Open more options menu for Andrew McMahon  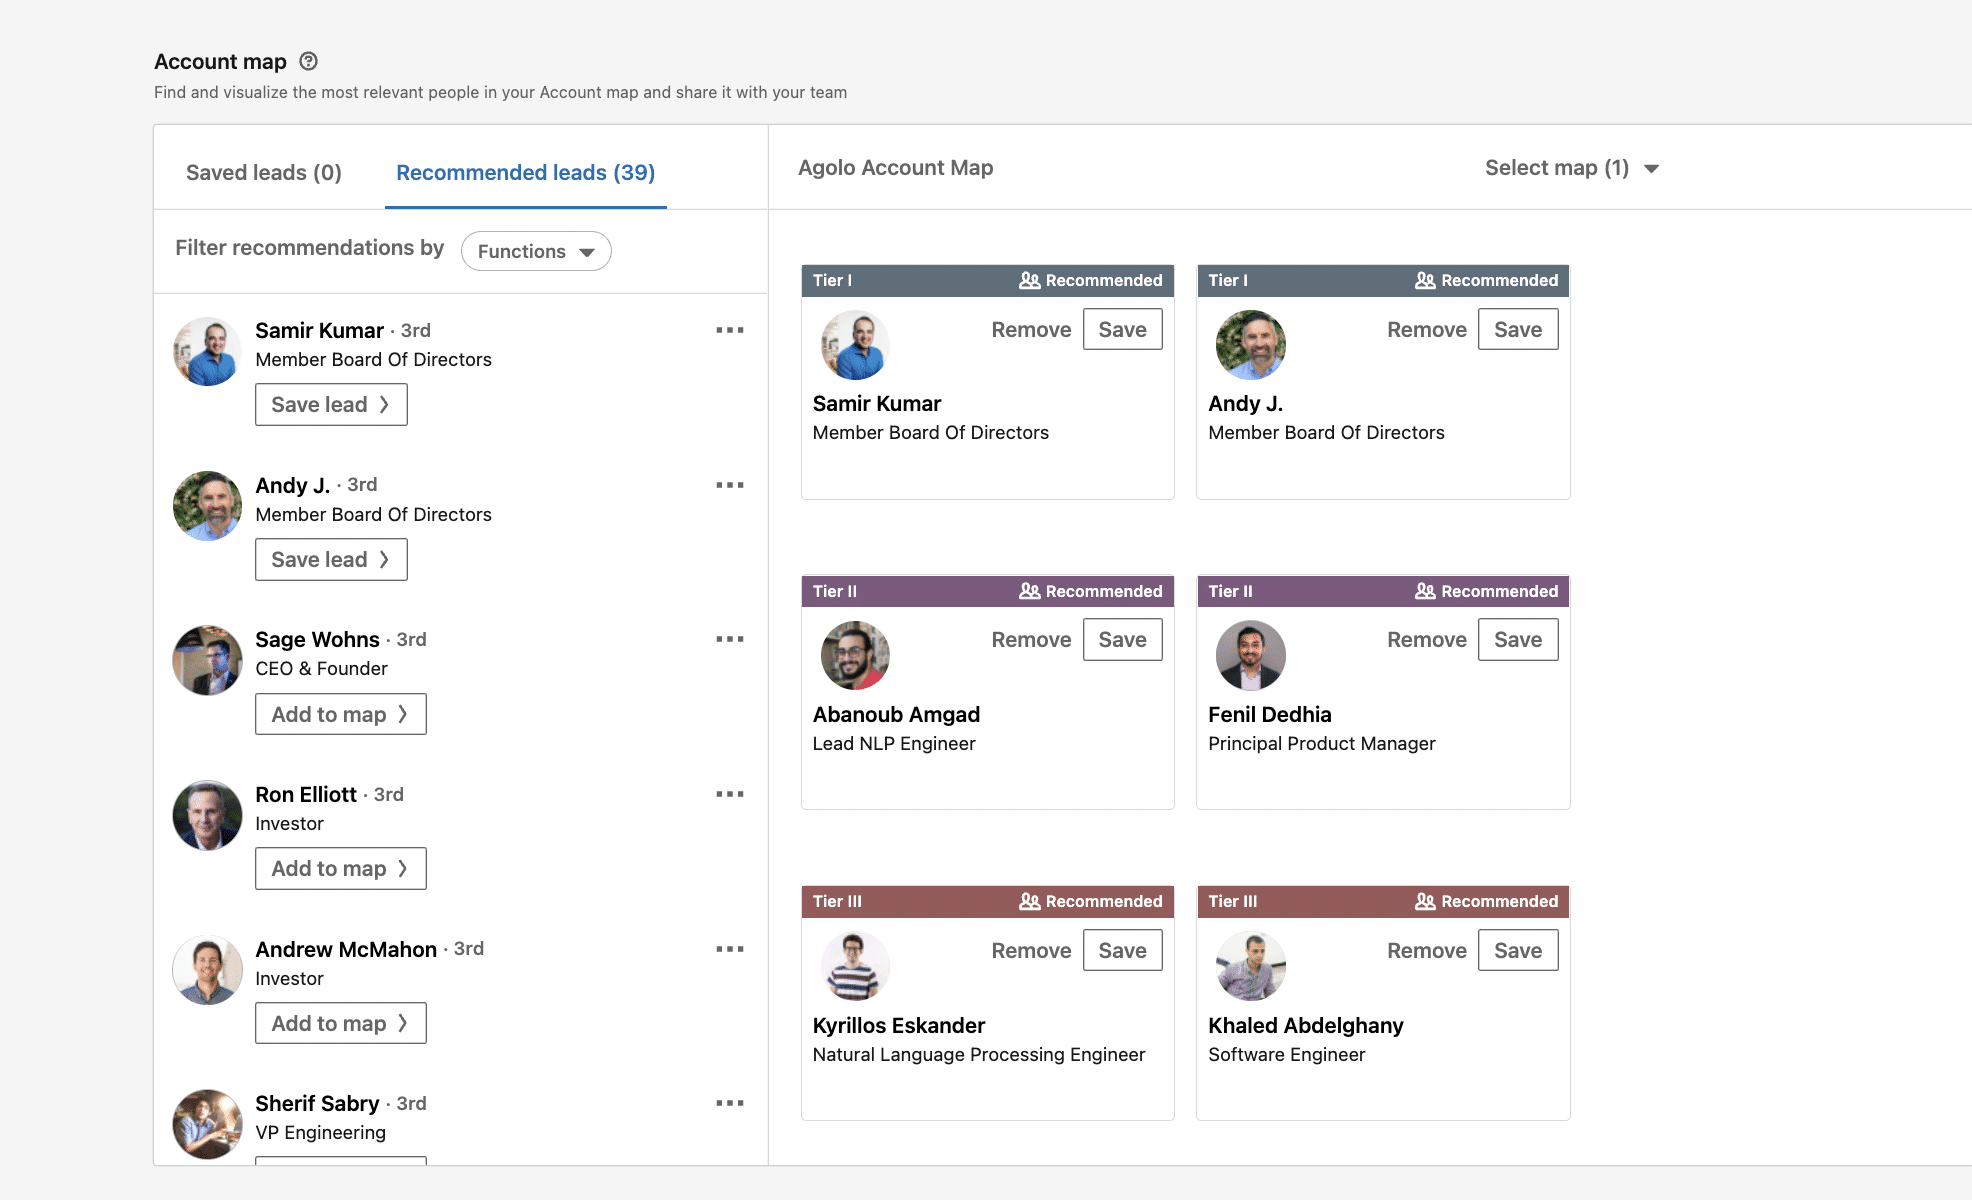(x=730, y=949)
